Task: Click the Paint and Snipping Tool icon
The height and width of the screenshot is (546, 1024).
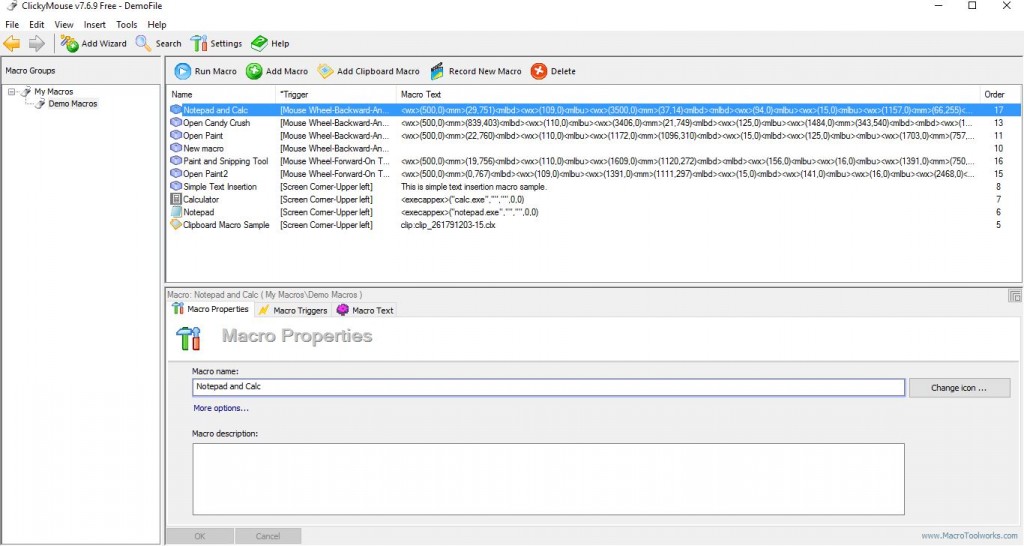Action: (x=176, y=161)
